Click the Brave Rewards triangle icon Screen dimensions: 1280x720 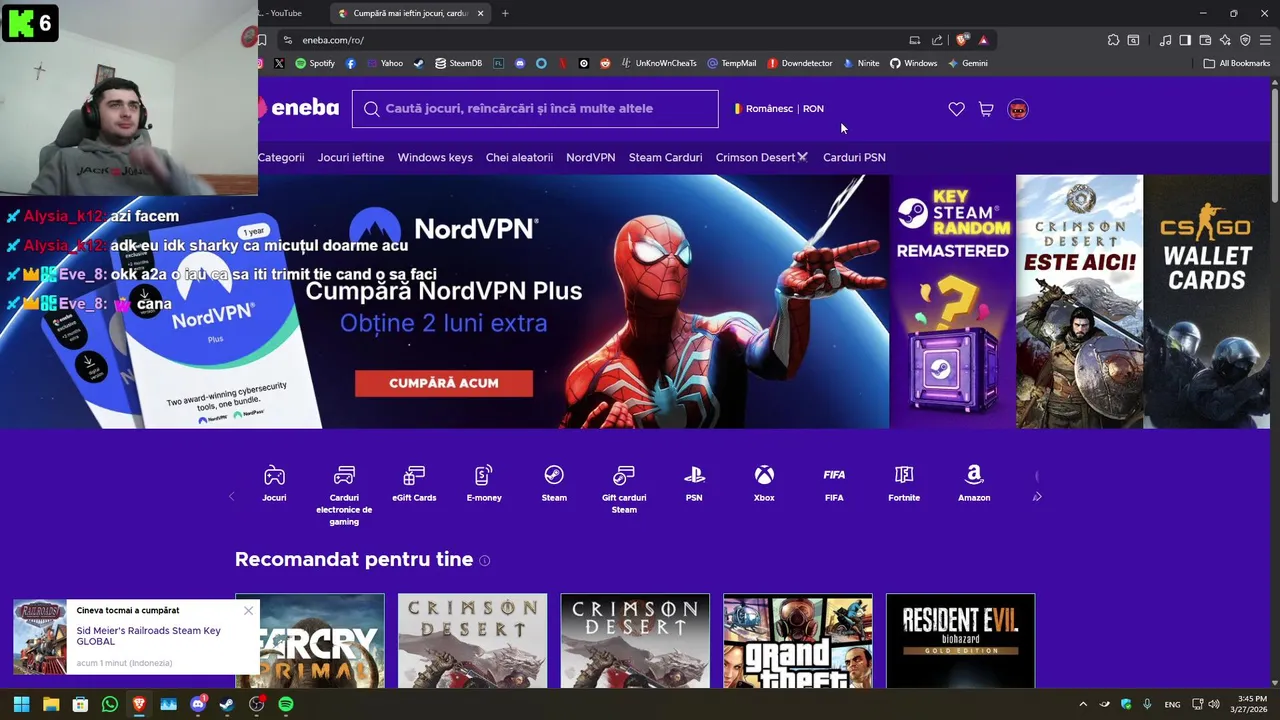(984, 40)
